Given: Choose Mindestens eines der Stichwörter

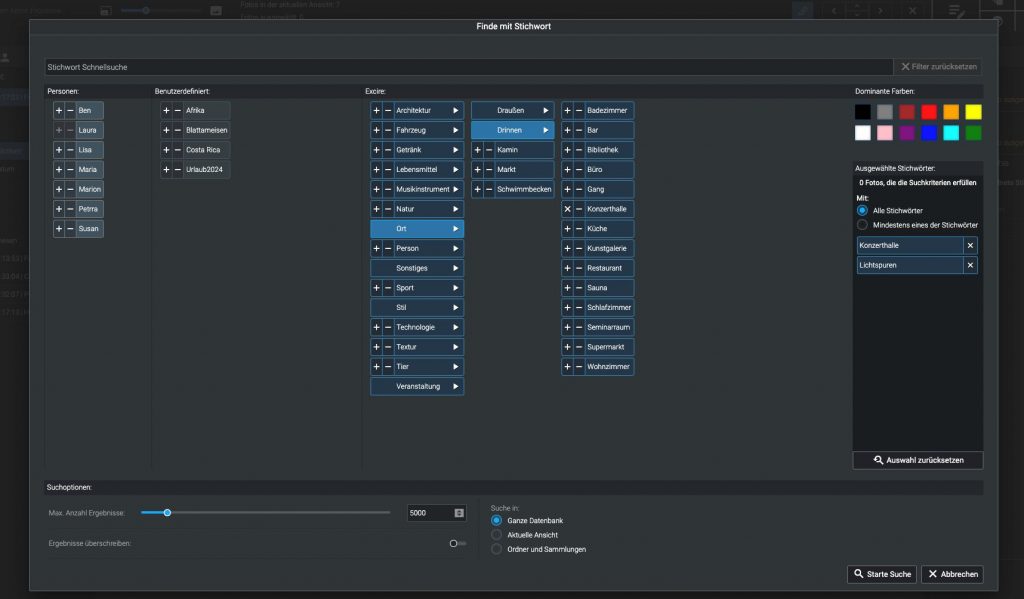Looking at the screenshot, I should [x=862, y=224].
